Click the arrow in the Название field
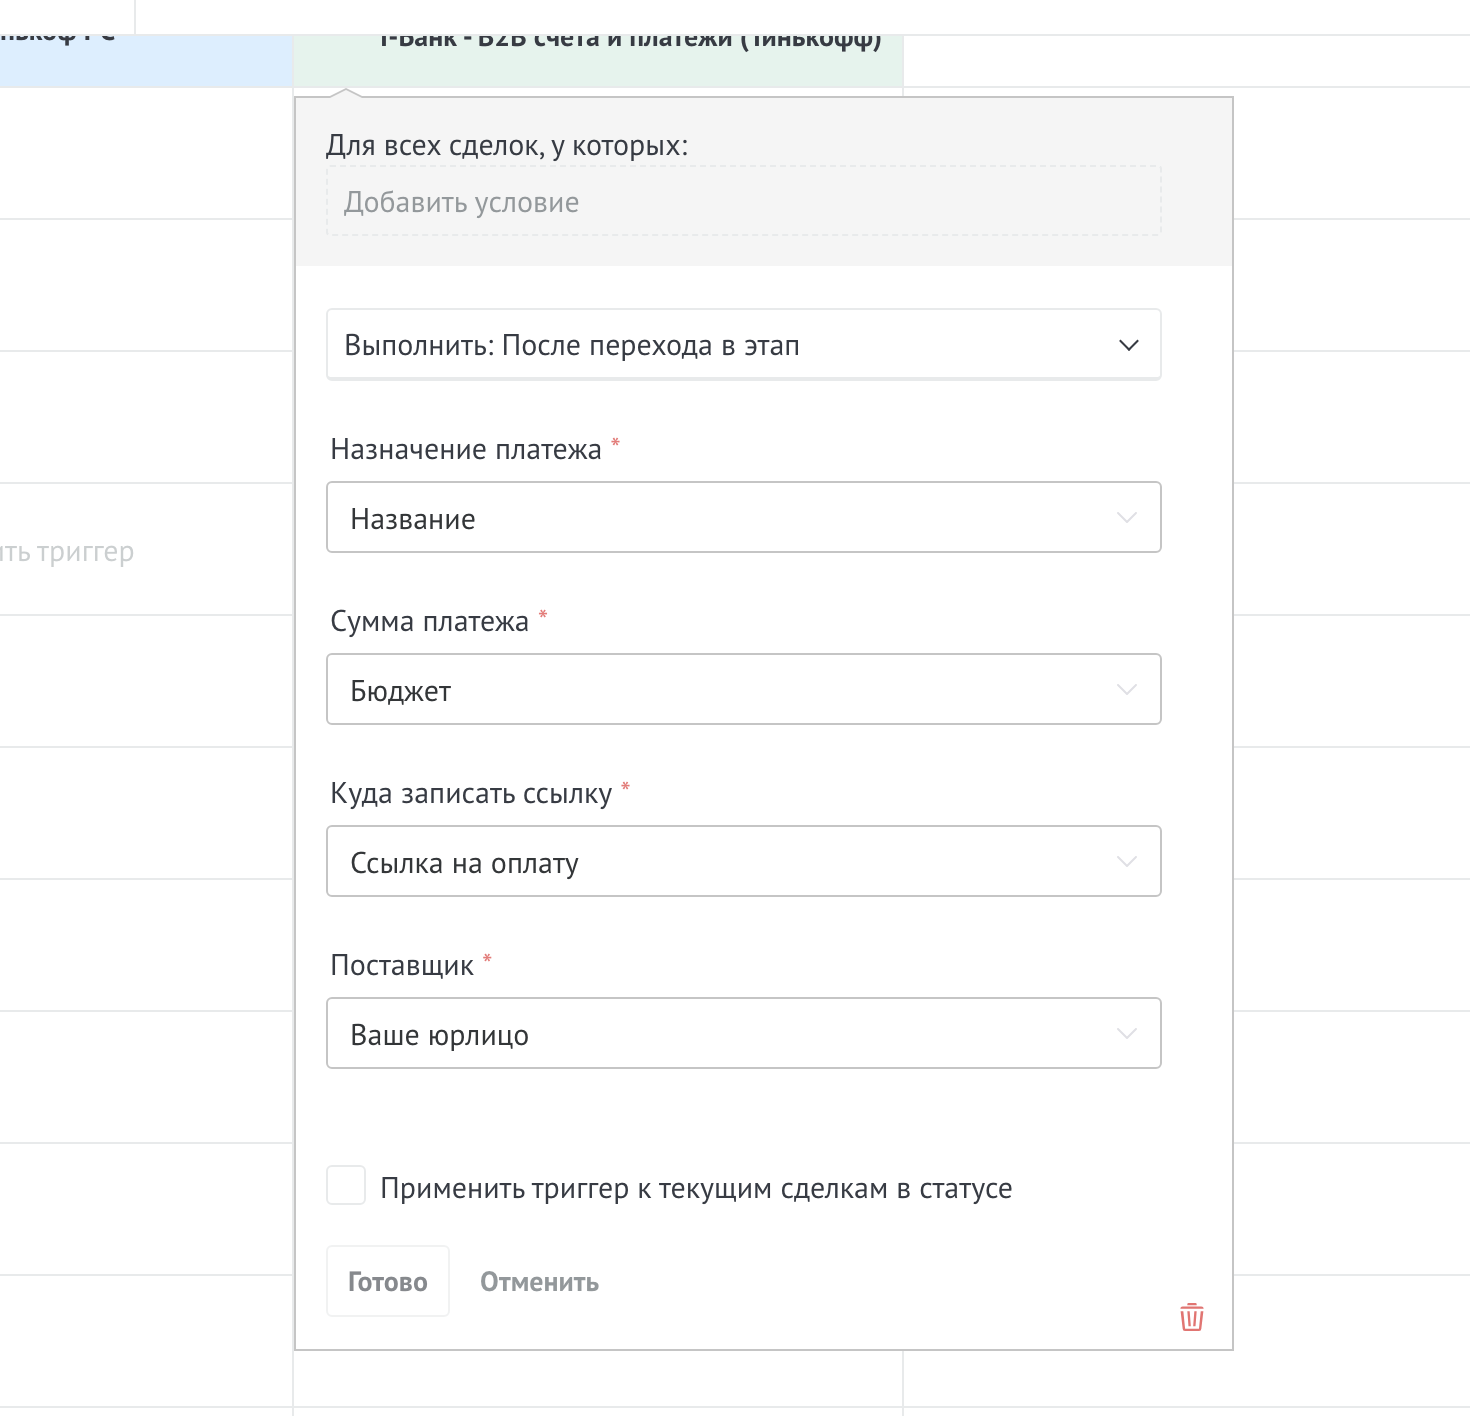This screenshot has height=1416, width=1470. click(x=1126, y=518)
